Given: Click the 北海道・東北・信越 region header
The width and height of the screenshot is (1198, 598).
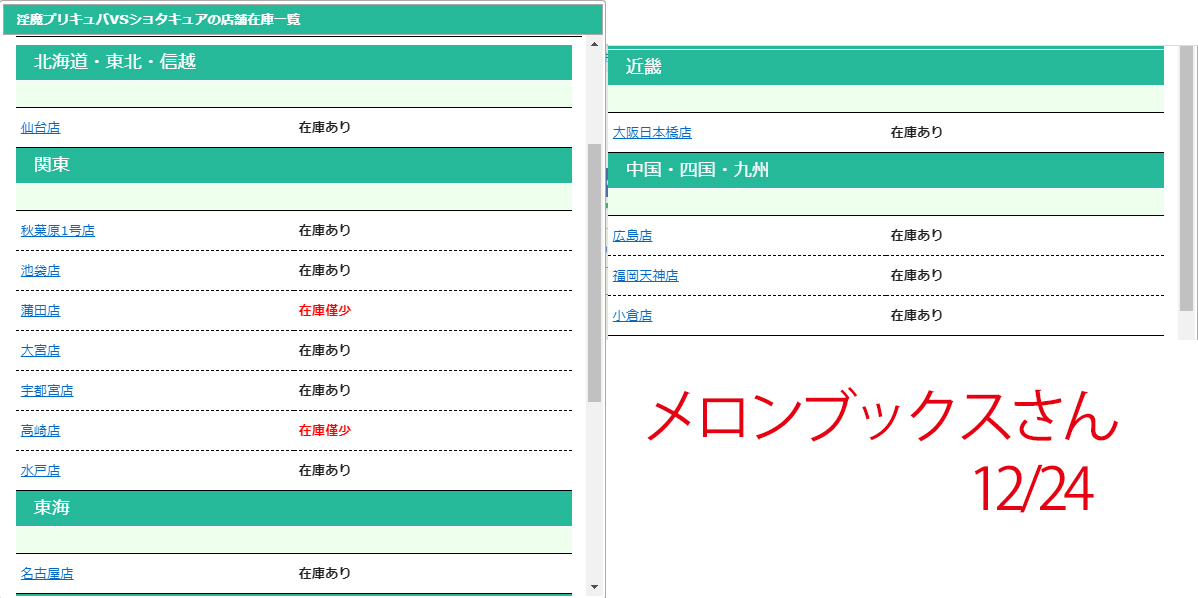Looking at the screenshot, I should tap(294, 63).
